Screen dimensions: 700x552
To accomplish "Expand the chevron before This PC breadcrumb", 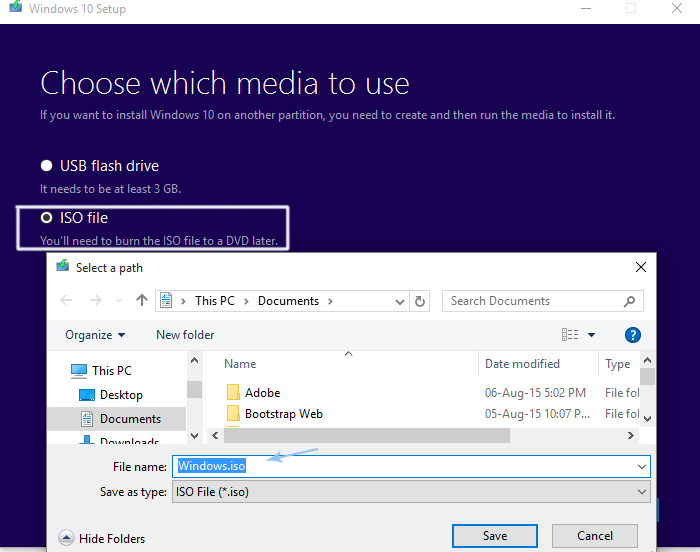I will (x=183, y=301).
